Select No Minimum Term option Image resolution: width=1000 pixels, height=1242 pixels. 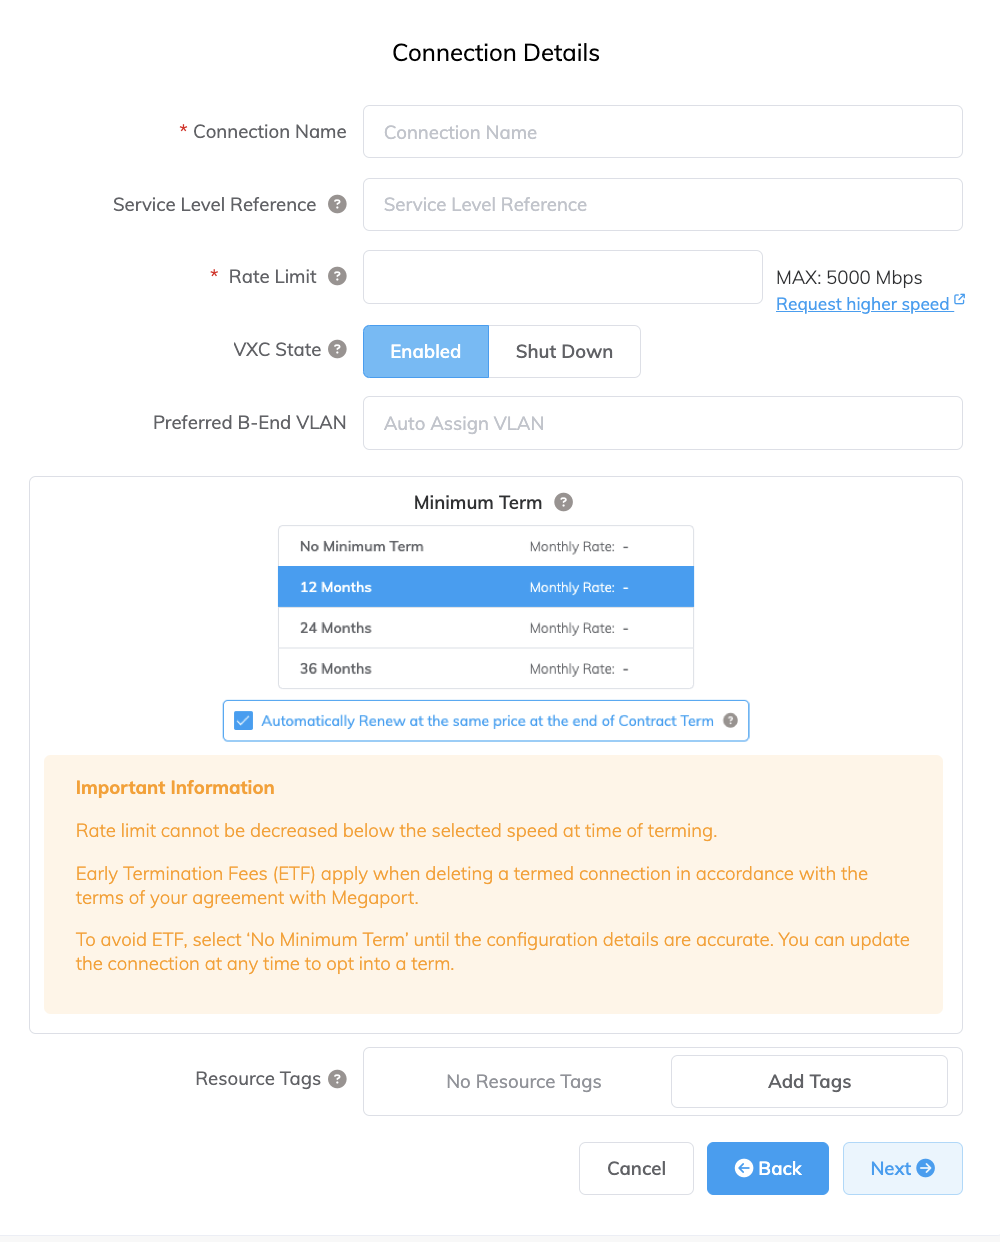(x=485, y=546)
